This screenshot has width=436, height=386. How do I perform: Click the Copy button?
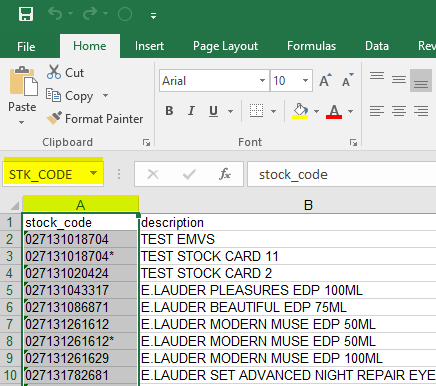70,96
